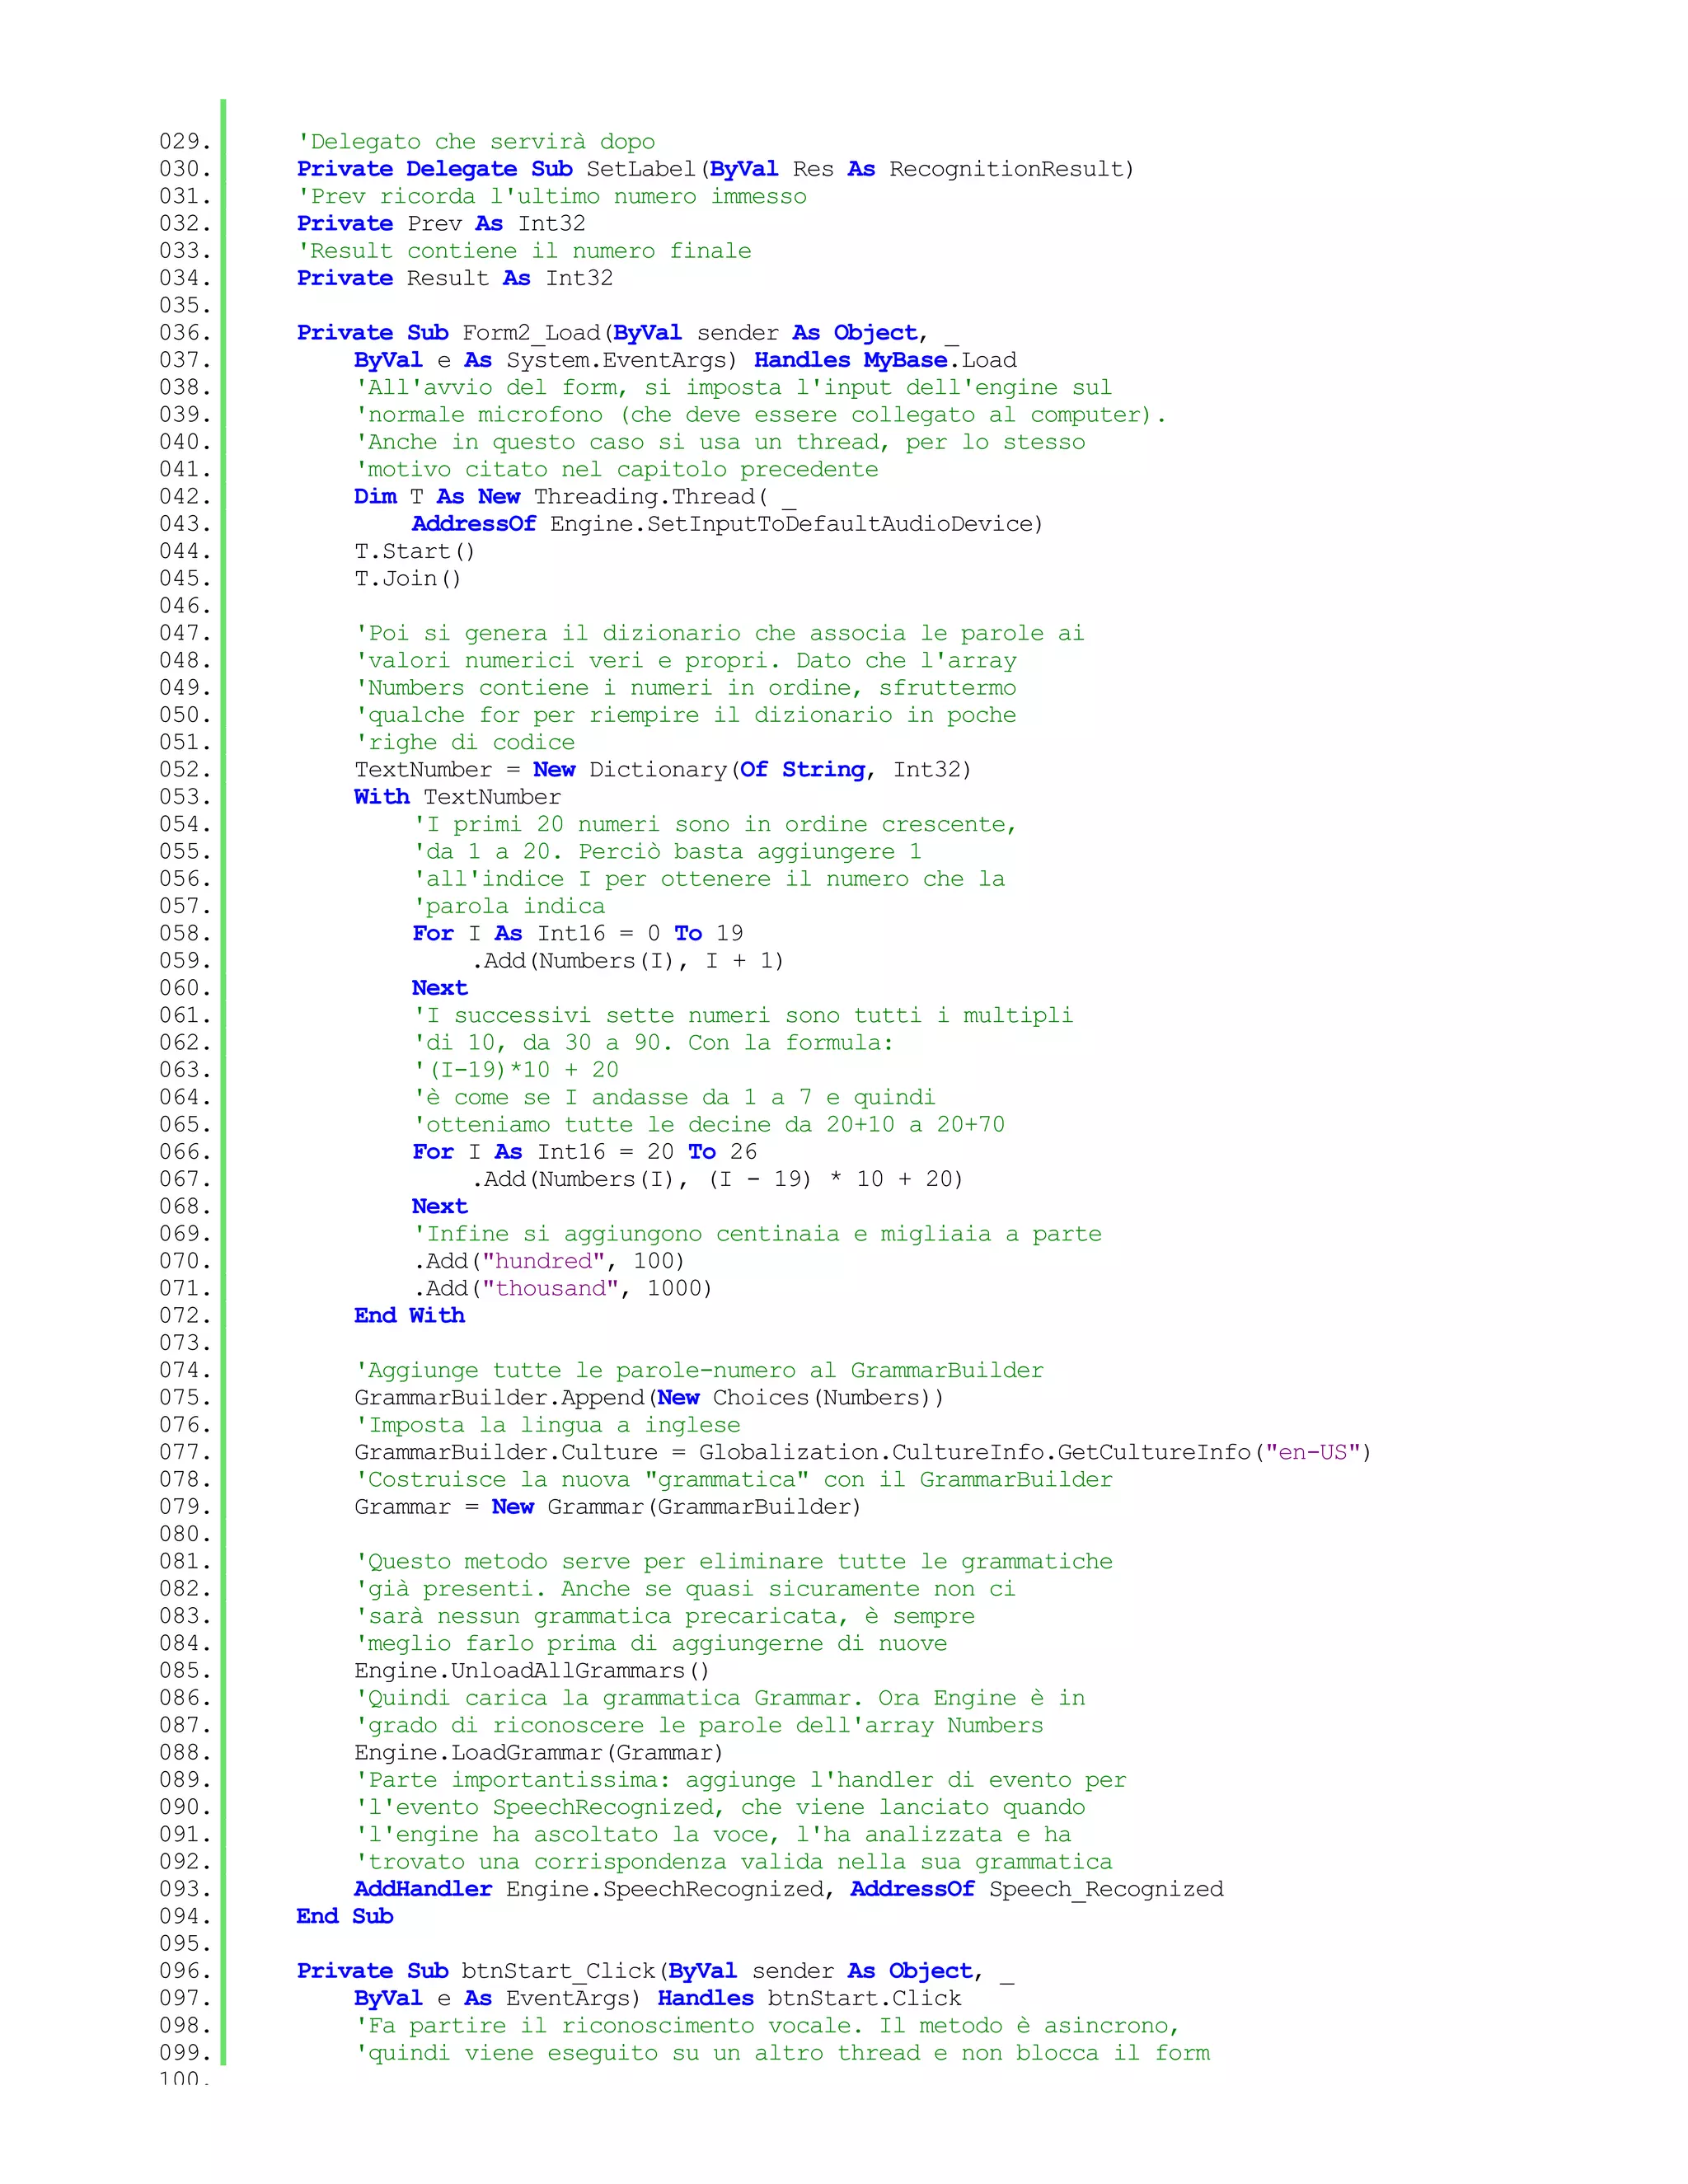The height and width of the screenshot is (2184, 1688).
Task: Click the T.Join() statement
Action: click(408, 579)
